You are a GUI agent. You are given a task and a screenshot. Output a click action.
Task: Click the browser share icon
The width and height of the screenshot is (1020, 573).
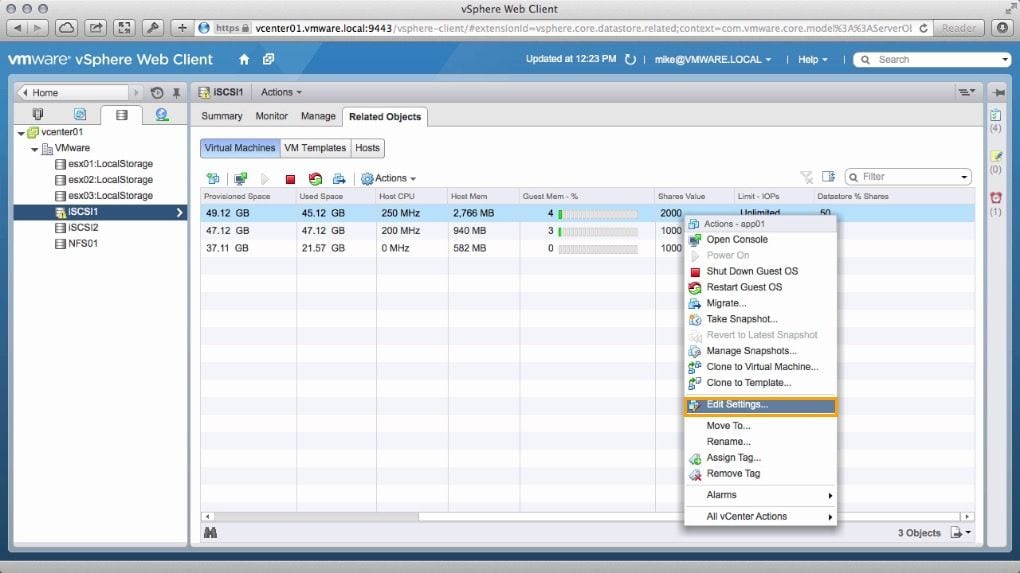click(95, 28)
